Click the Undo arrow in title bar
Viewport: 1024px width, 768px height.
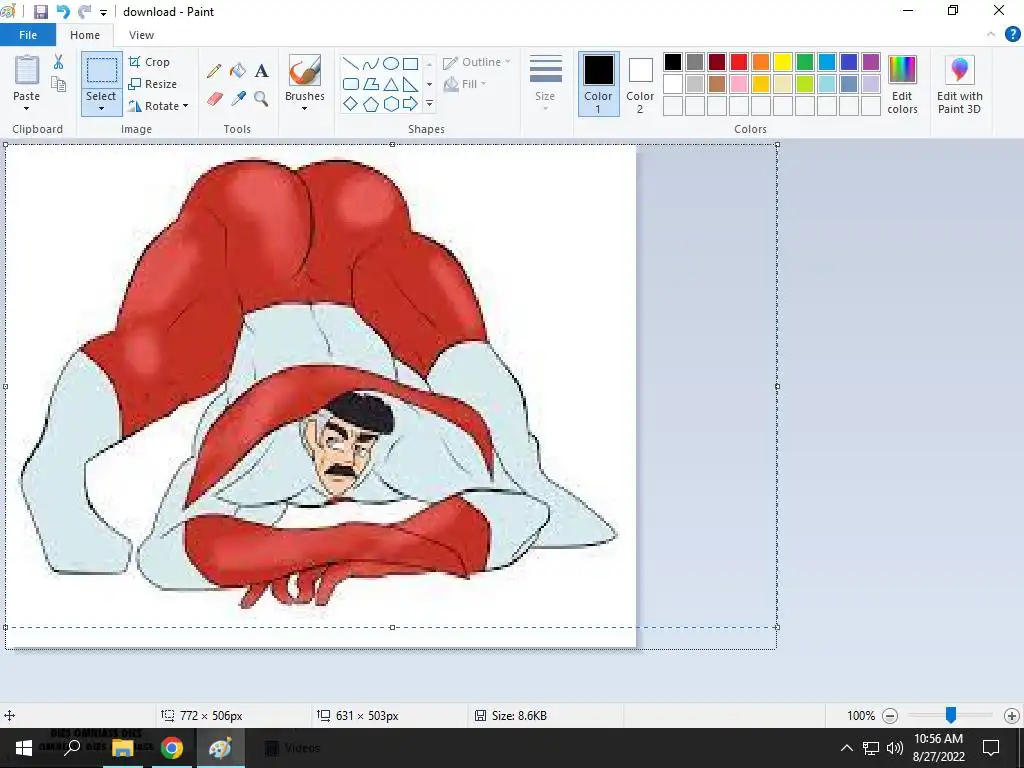[63, 12]
